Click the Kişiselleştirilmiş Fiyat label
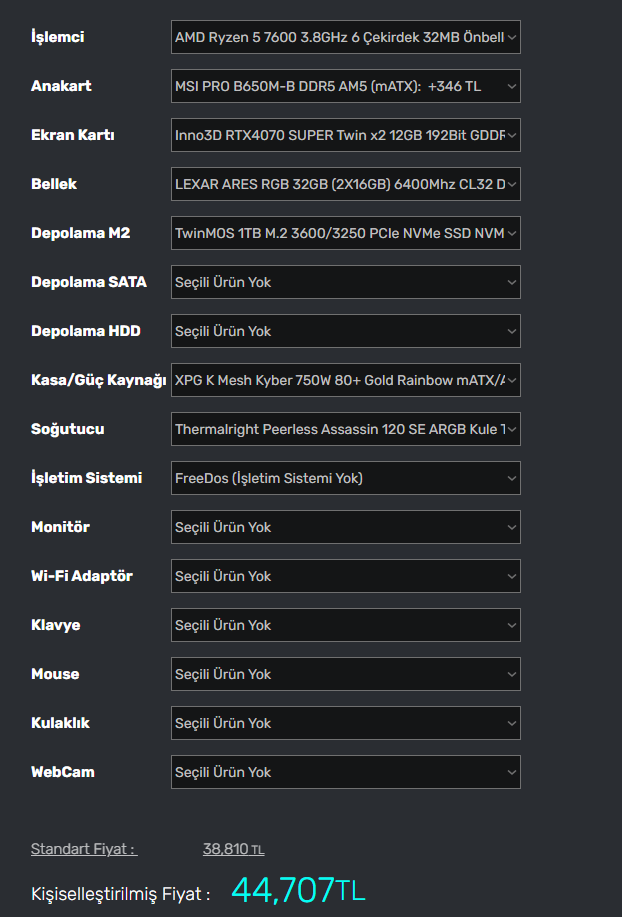Screen dimensions: 622x917 tap(120, 894)
